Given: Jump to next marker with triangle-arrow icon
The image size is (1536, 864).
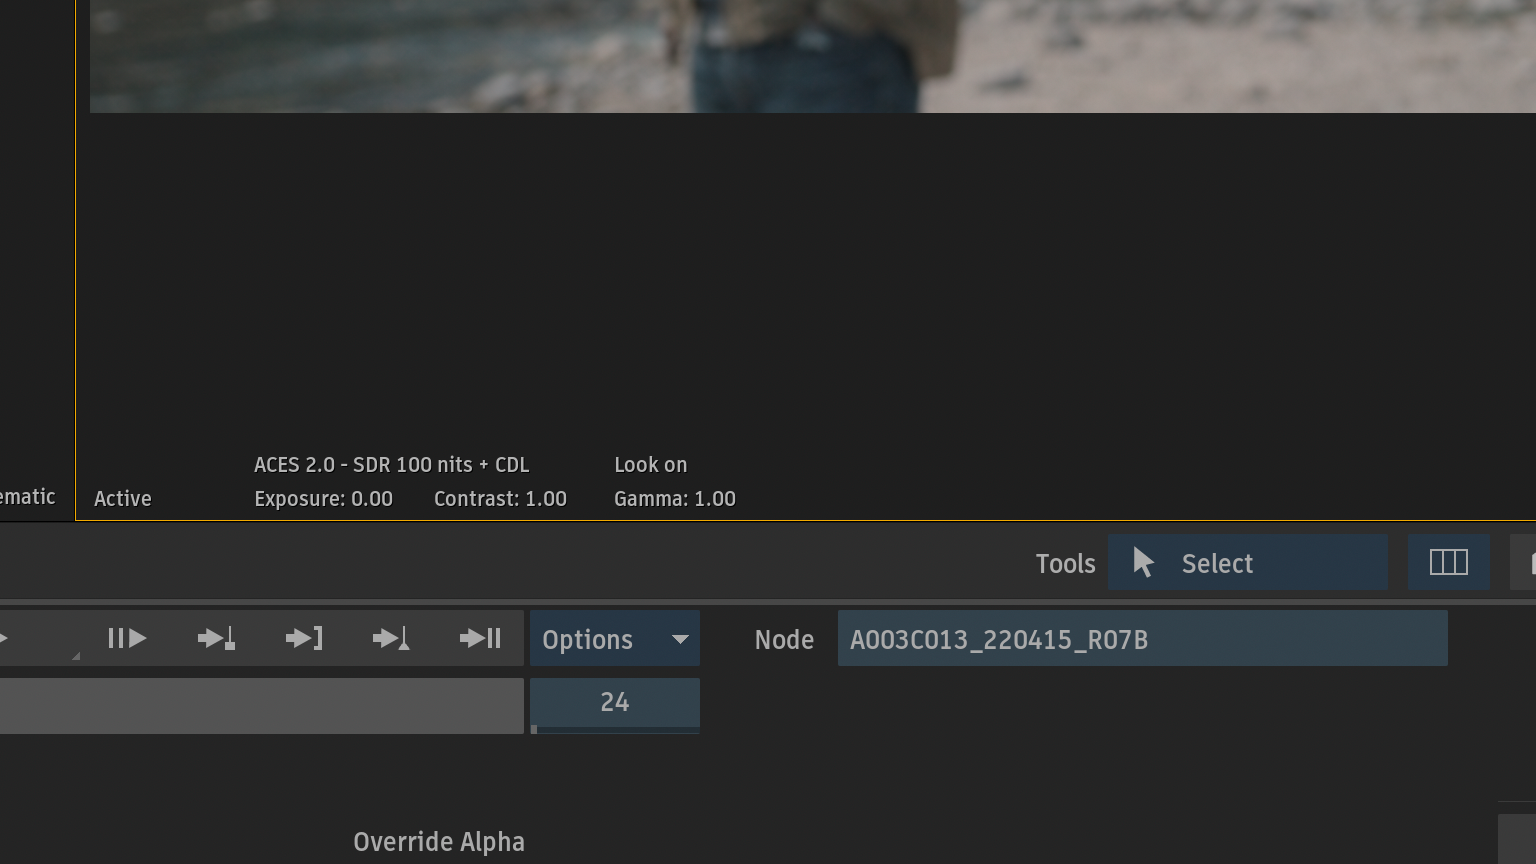Looking at the screenshot, I should point(391,638).
